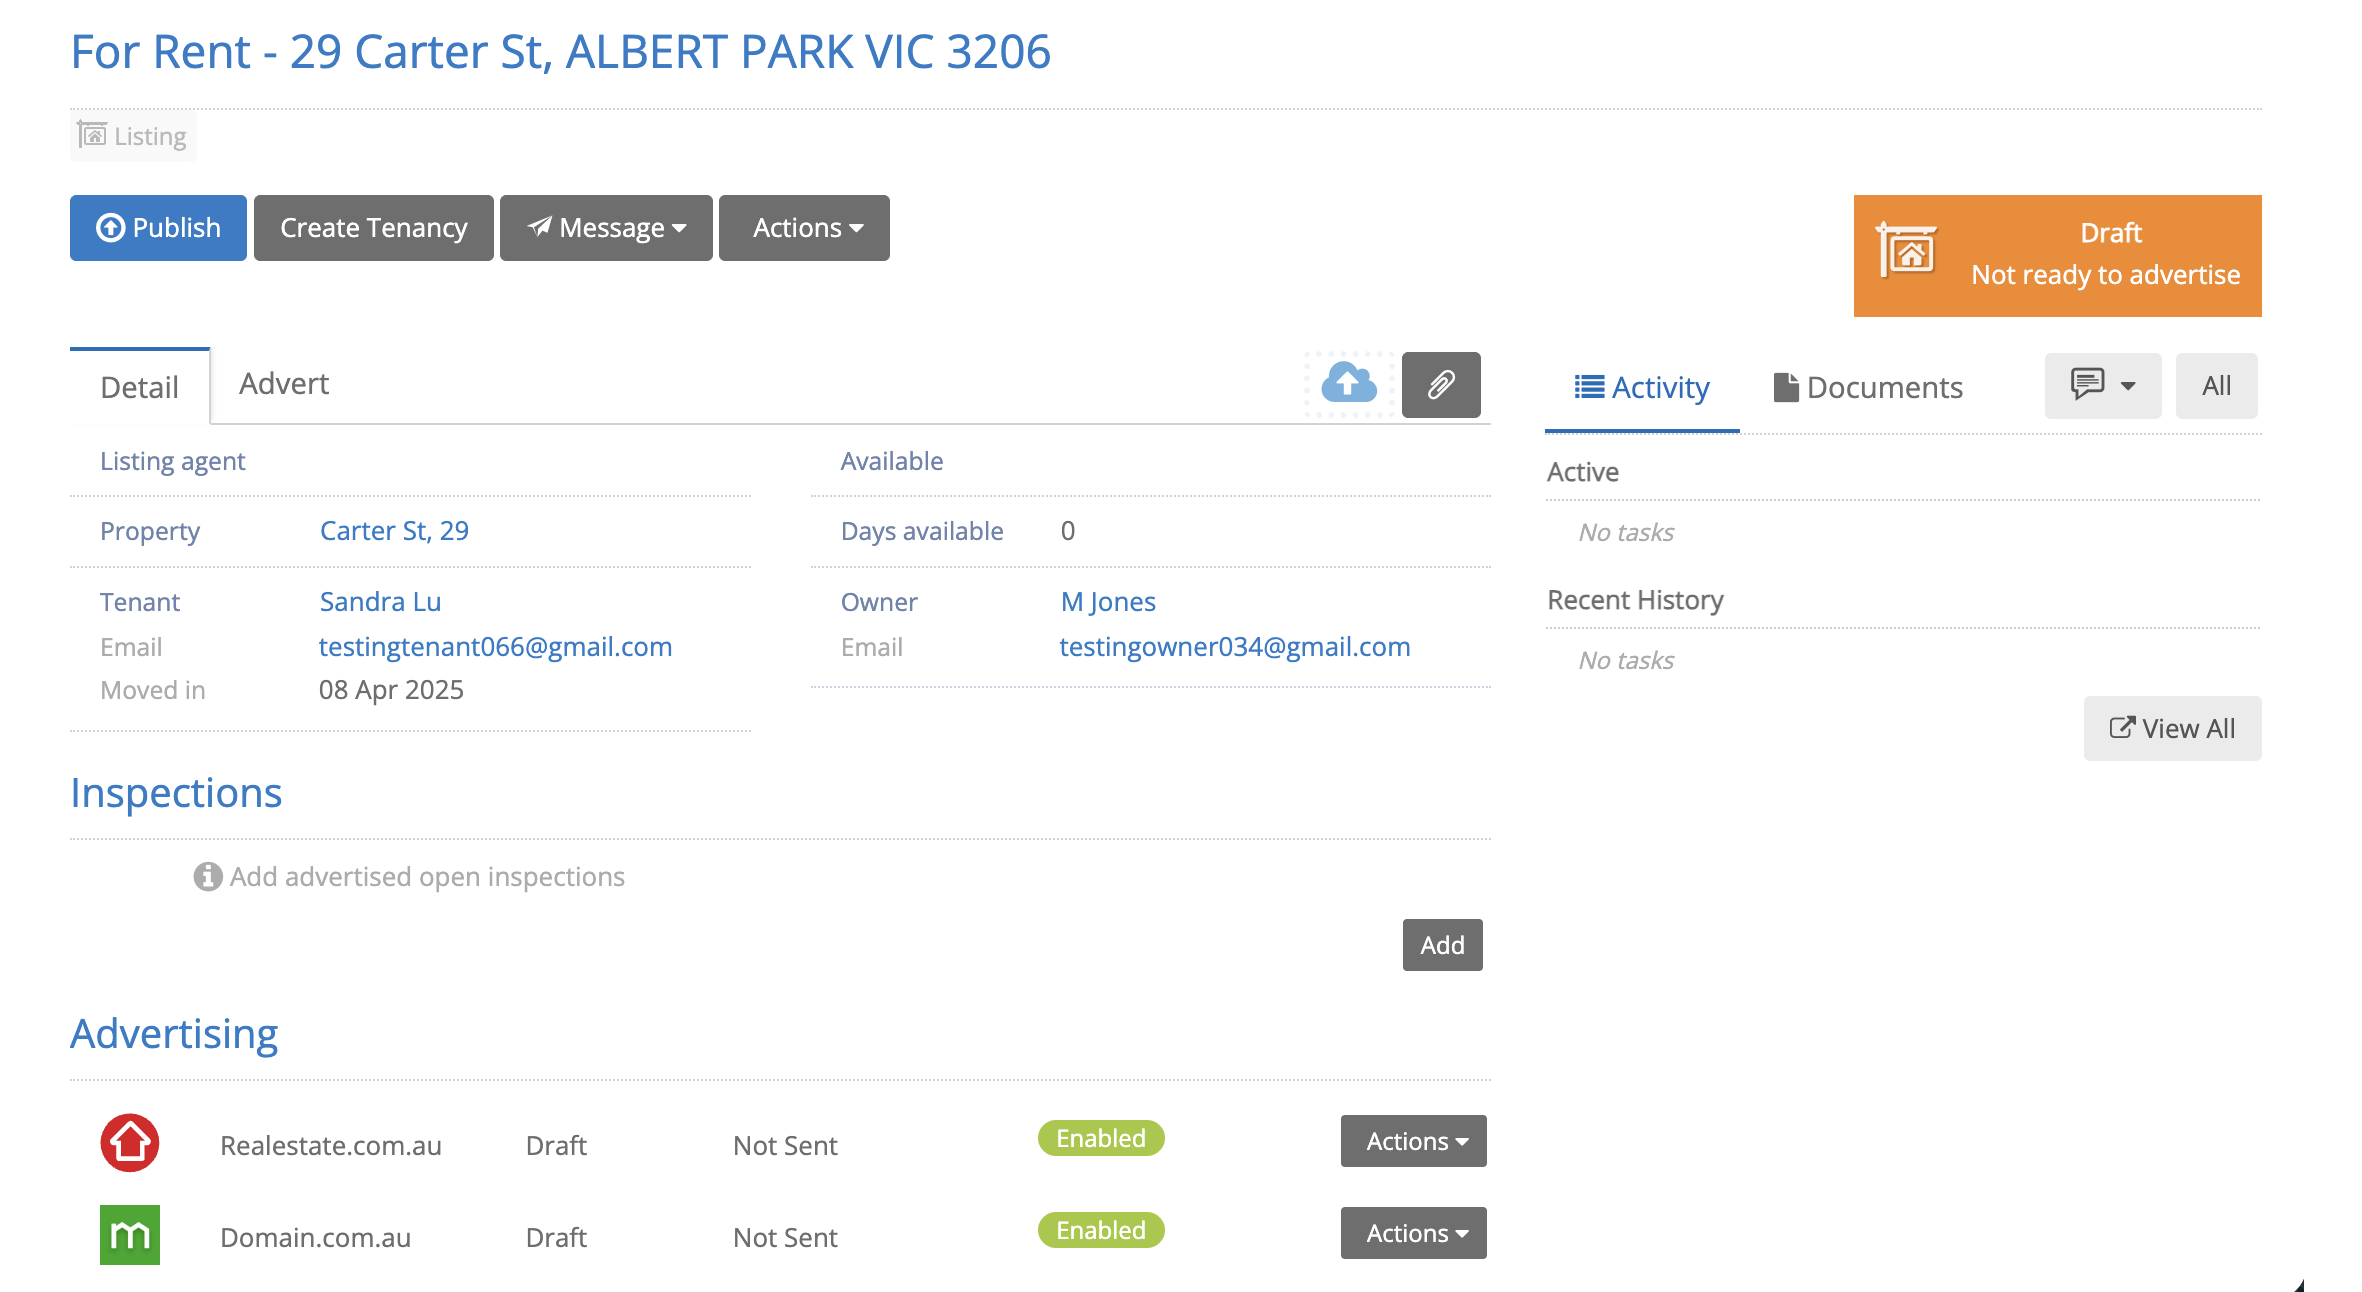Click the cloud upload icon
This screenshot has height=1292, width=2362.
(x=1349, y=384)
